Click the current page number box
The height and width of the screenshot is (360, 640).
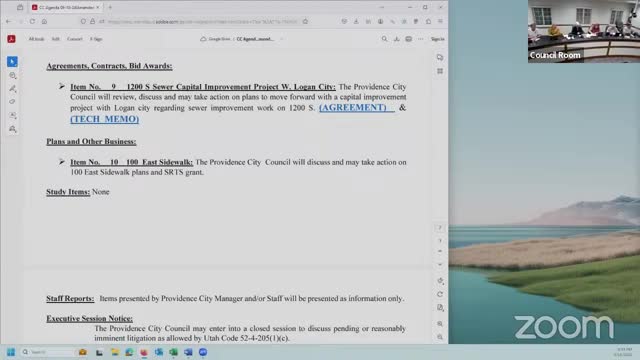point(440,228)
